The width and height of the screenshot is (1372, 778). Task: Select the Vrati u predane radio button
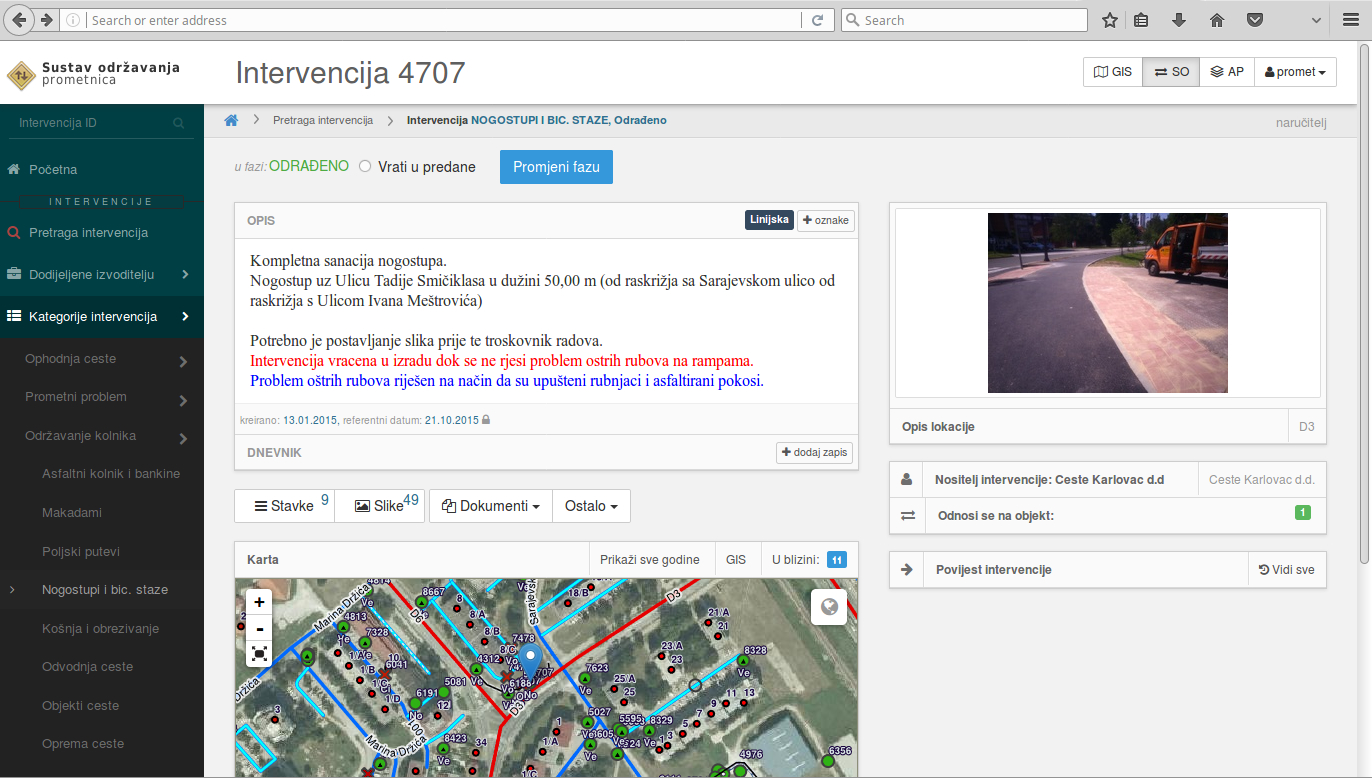(365, 167)
